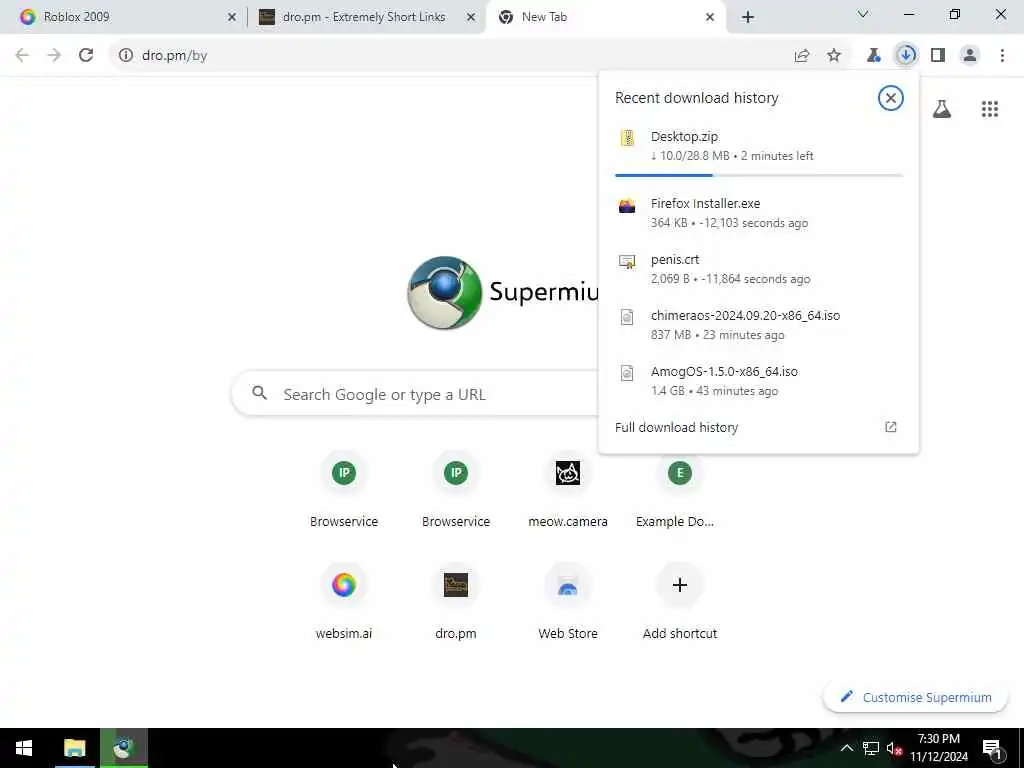Click the Desktop.zip archive file icon

627,138
